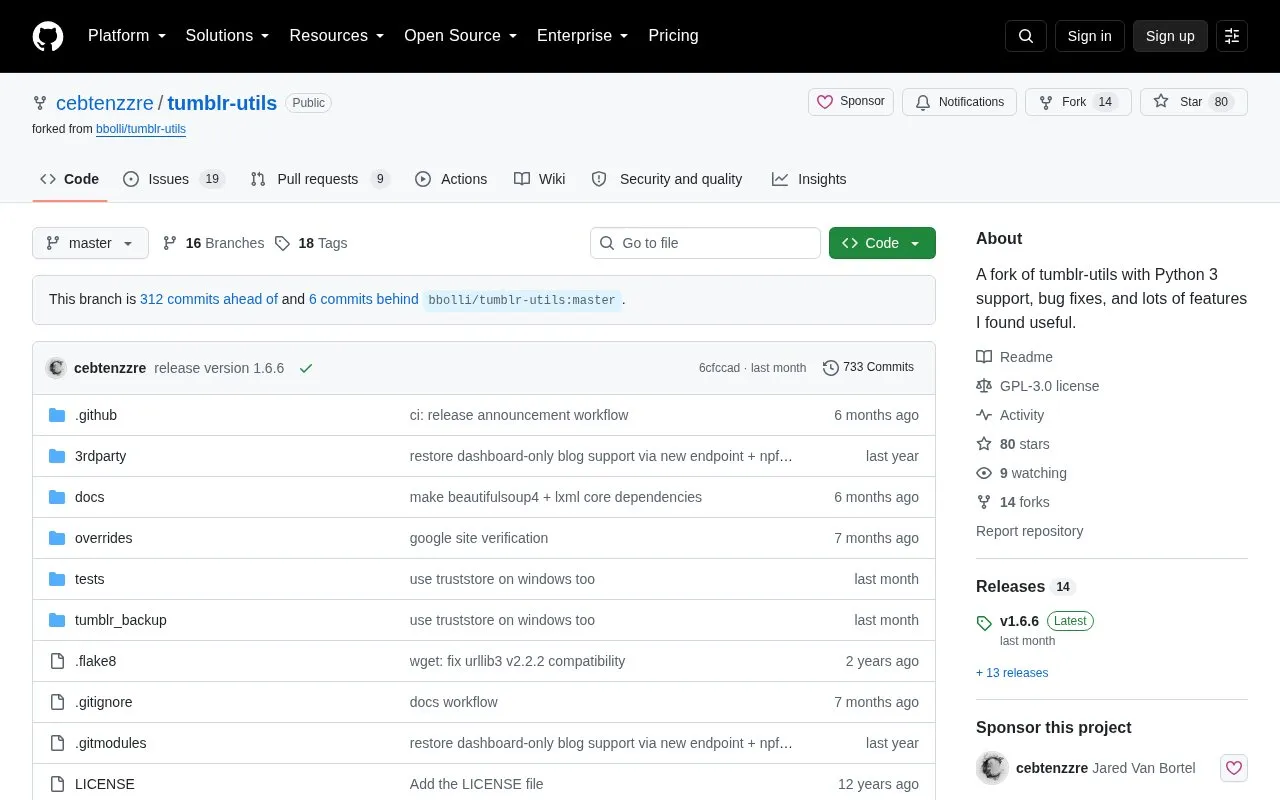Click the GitHub logo icon
The width and height of the screenshot is (1280, 800).
point(48,36)
